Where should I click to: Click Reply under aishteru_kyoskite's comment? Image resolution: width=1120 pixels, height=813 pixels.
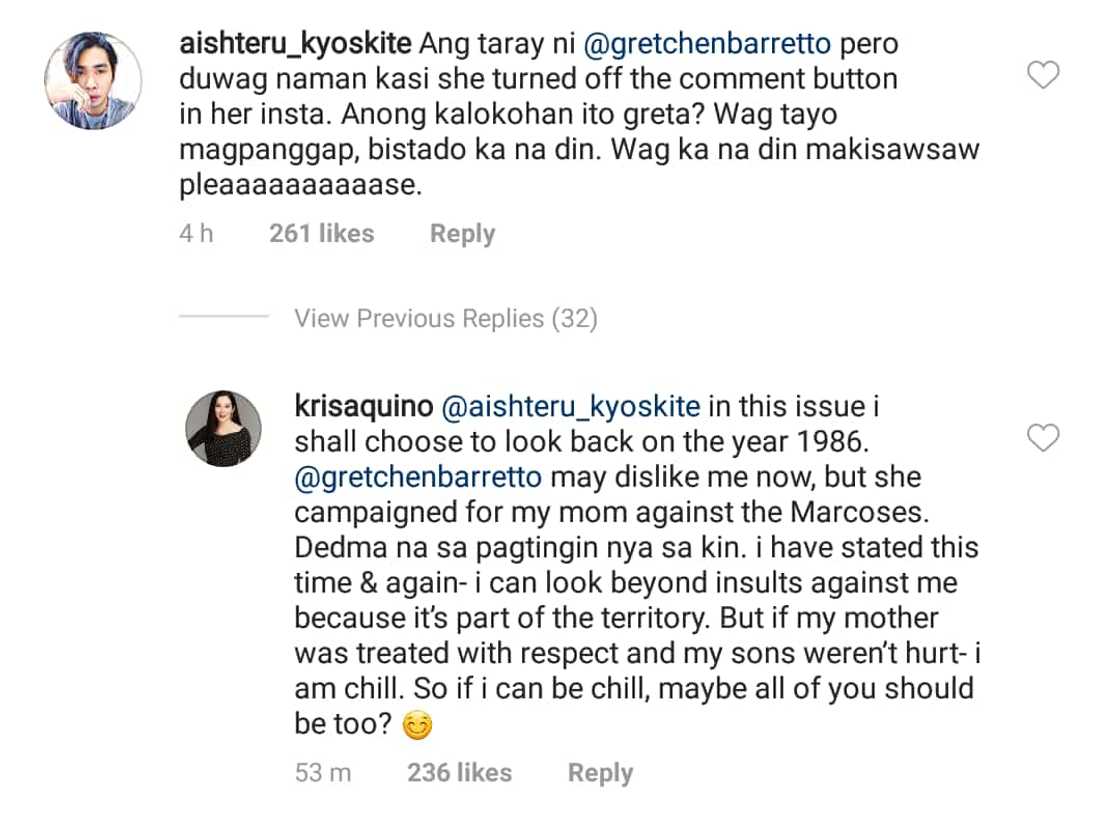(x=462, y=232)
